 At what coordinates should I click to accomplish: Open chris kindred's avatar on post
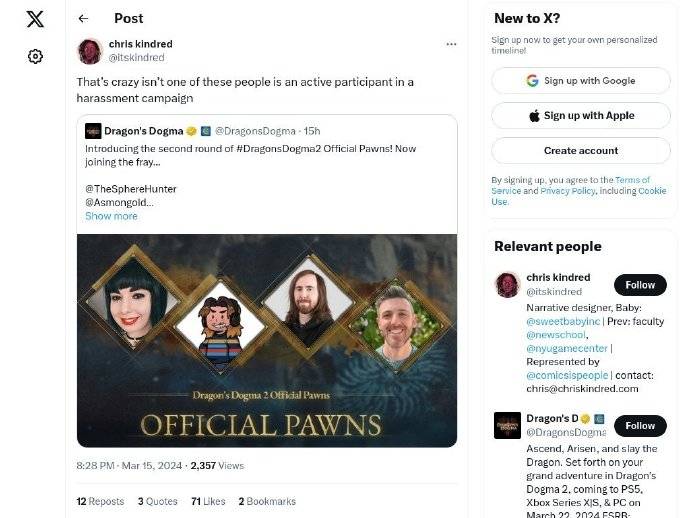90,51
